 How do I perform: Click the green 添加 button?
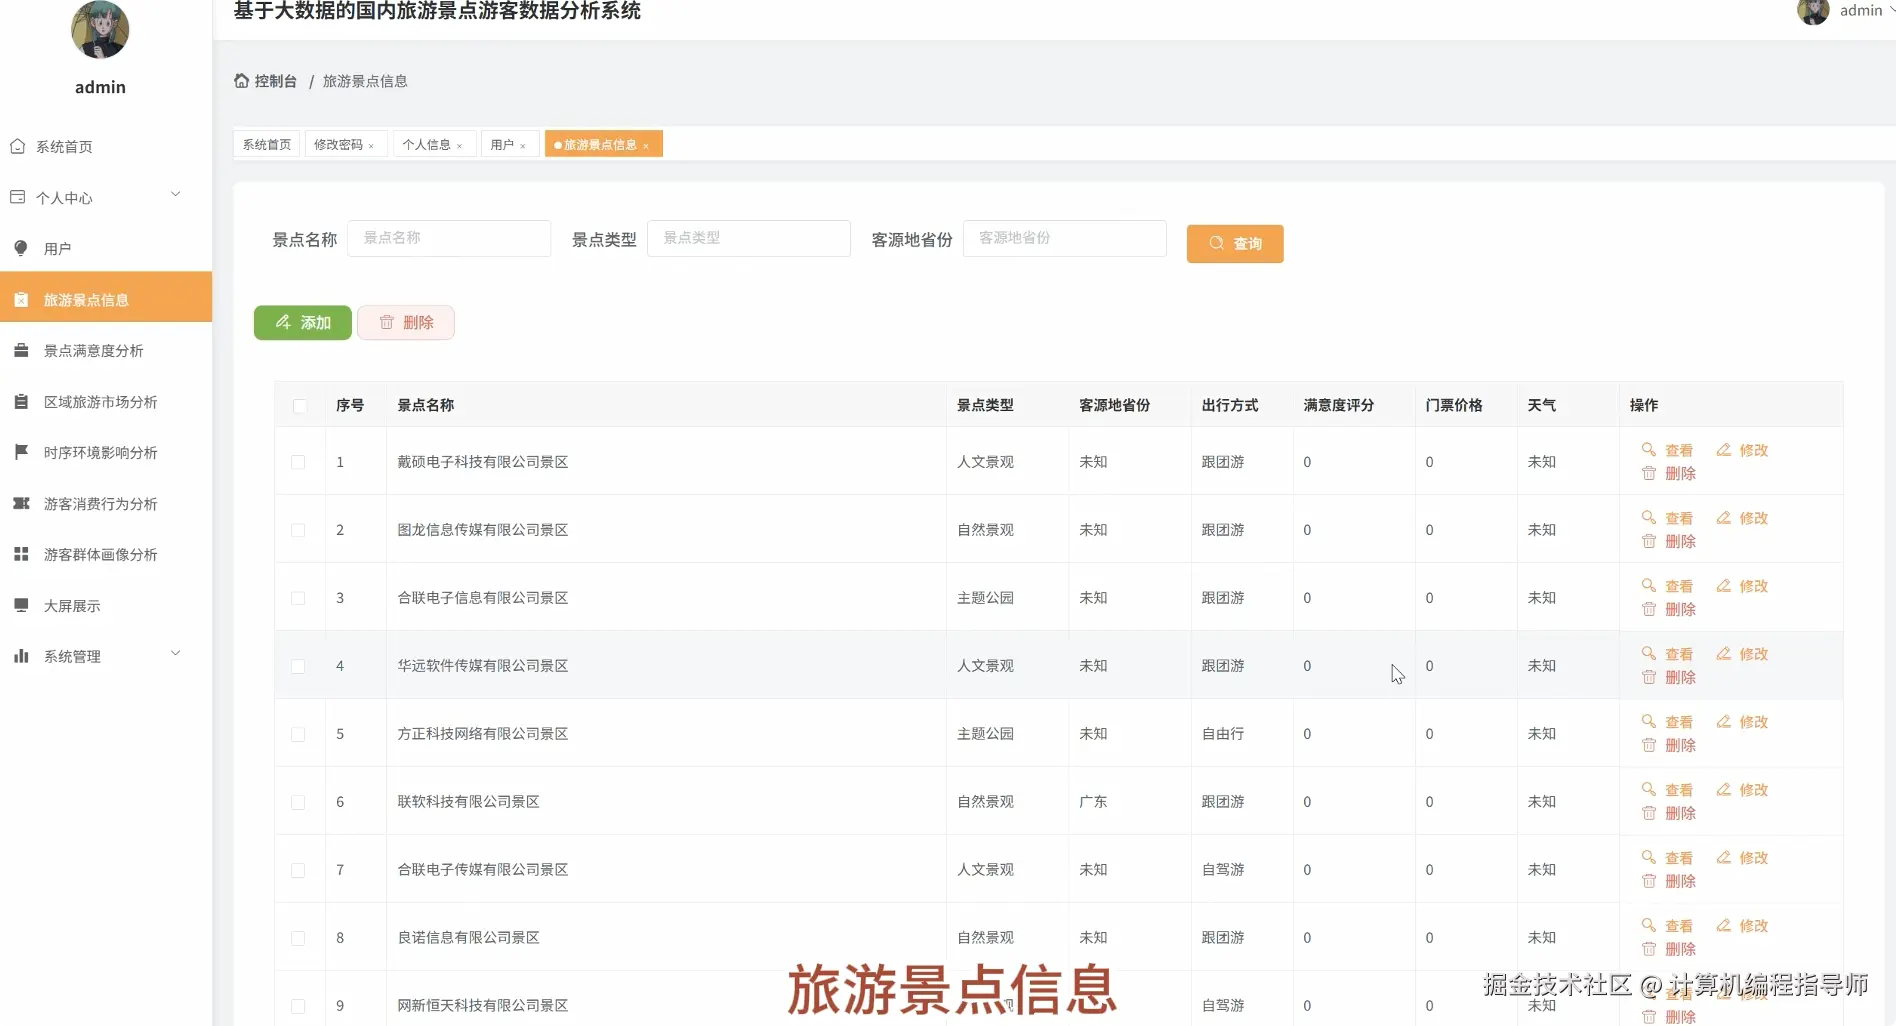click(x=303, y=322)
